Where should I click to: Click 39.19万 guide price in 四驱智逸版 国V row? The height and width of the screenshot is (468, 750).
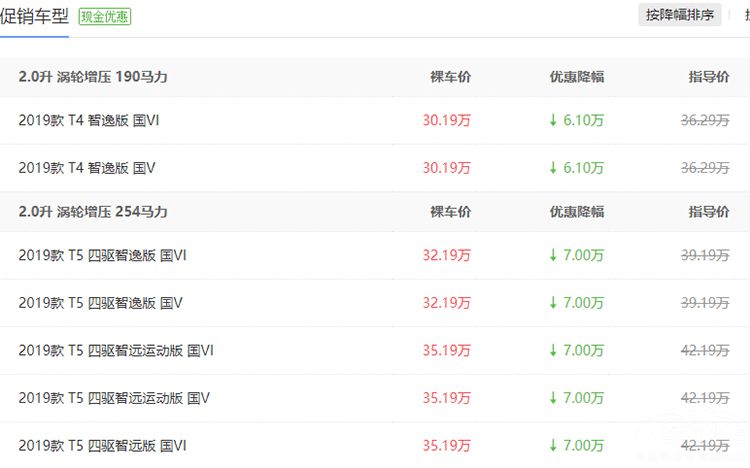(705, 303)
